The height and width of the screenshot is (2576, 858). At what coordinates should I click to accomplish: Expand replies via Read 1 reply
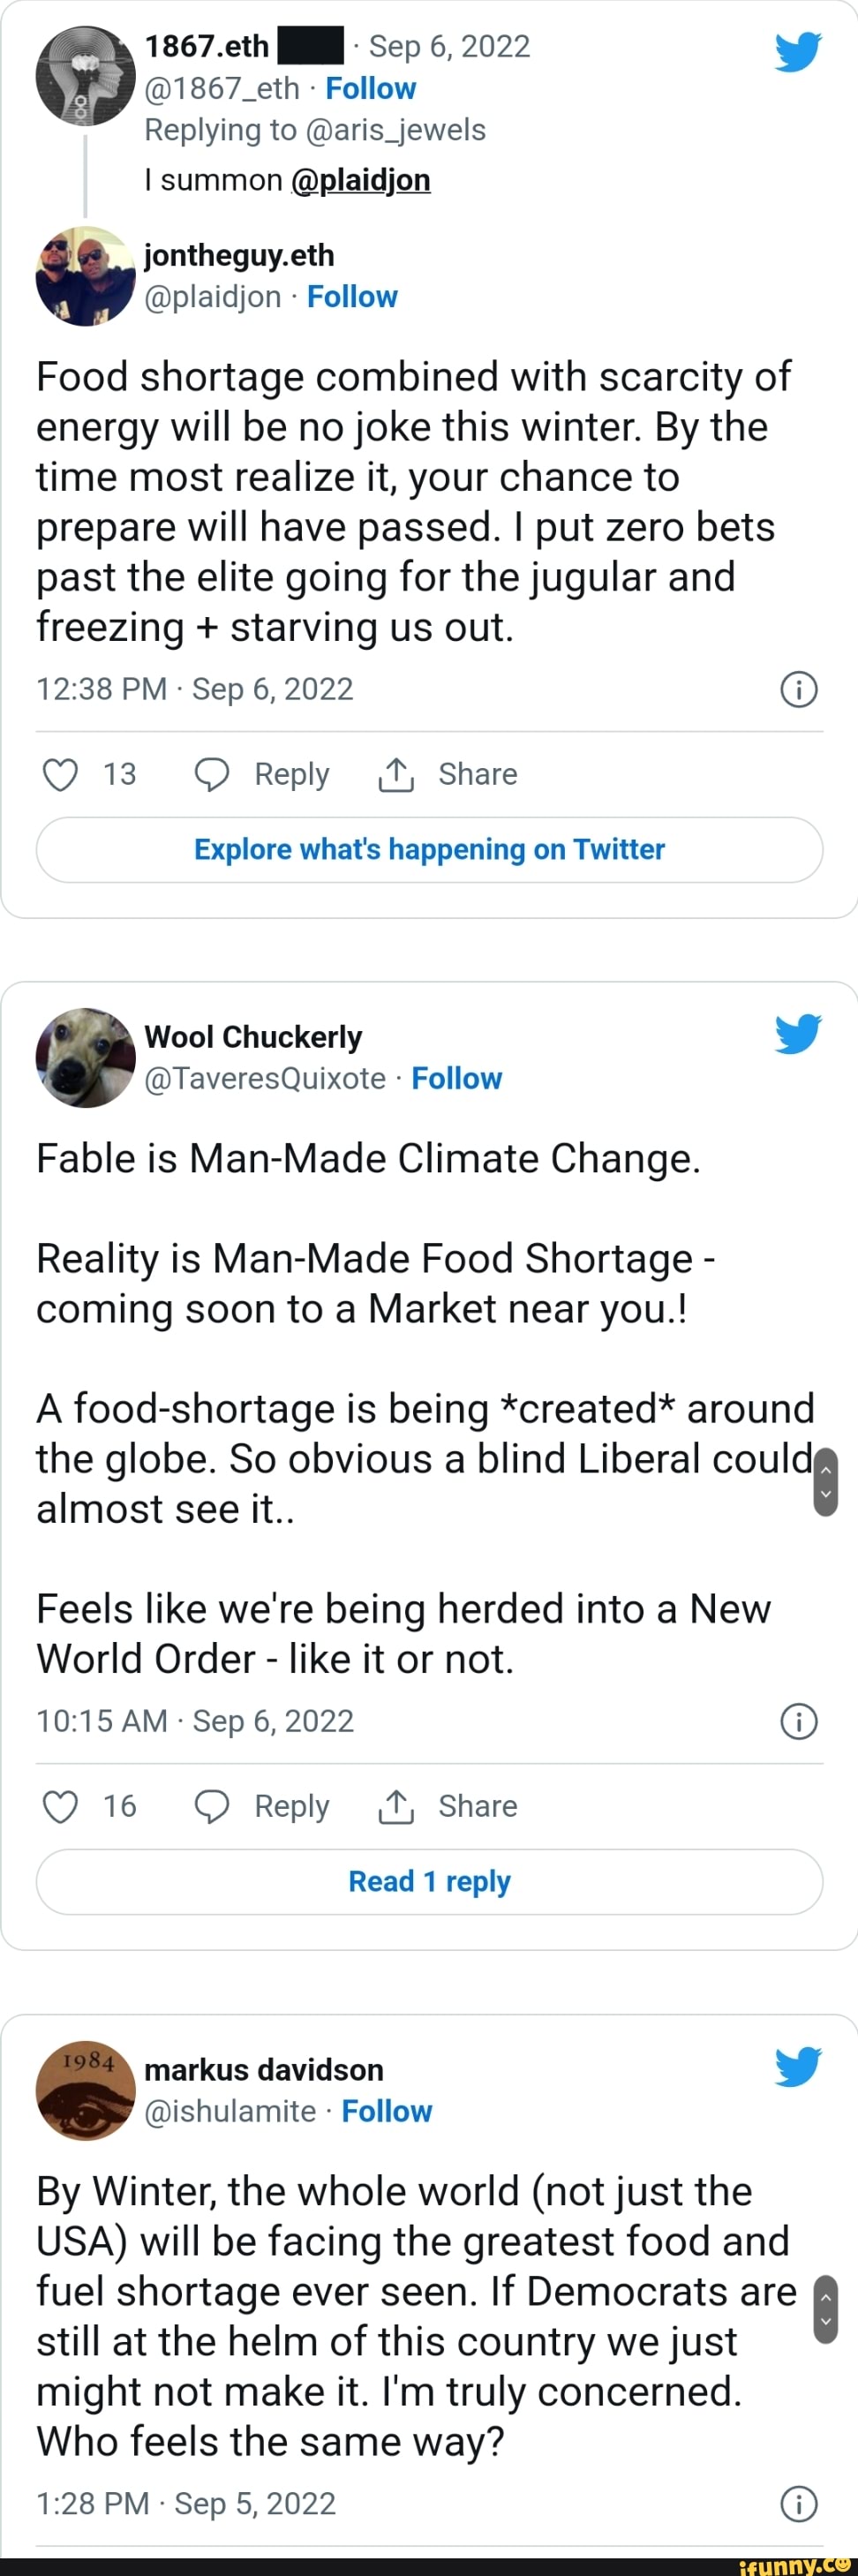tap(429, 1882)
